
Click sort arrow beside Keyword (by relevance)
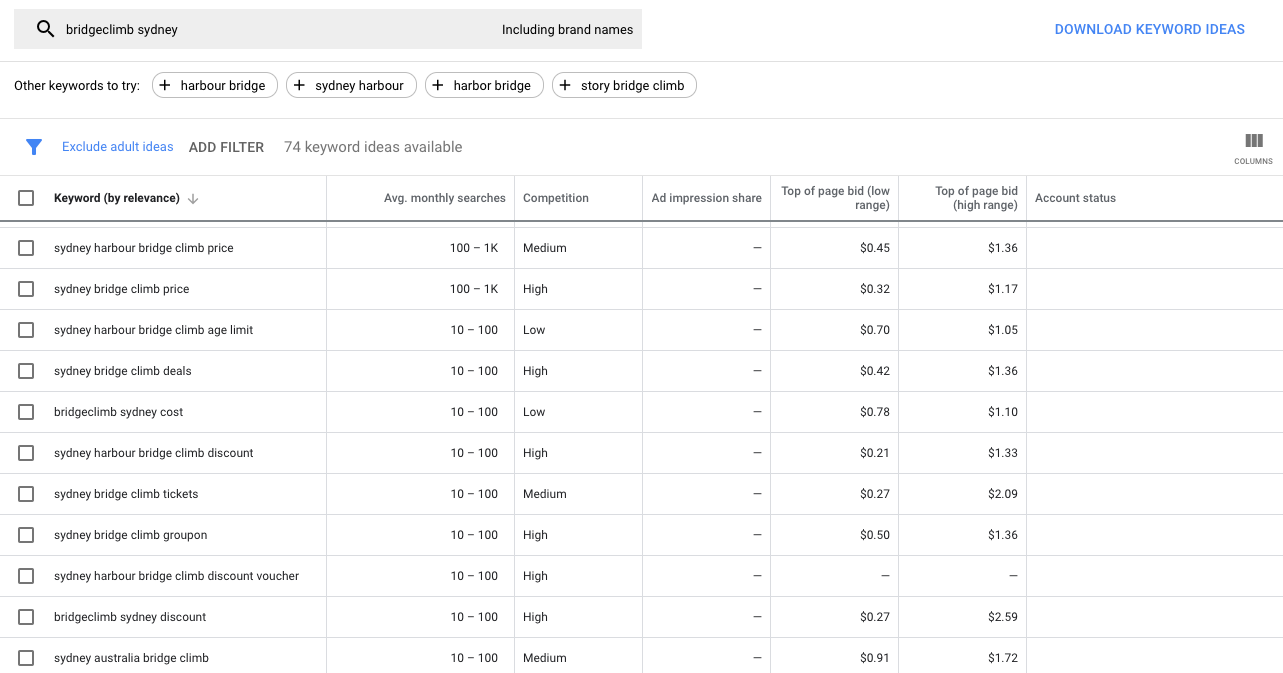point(193,199)
